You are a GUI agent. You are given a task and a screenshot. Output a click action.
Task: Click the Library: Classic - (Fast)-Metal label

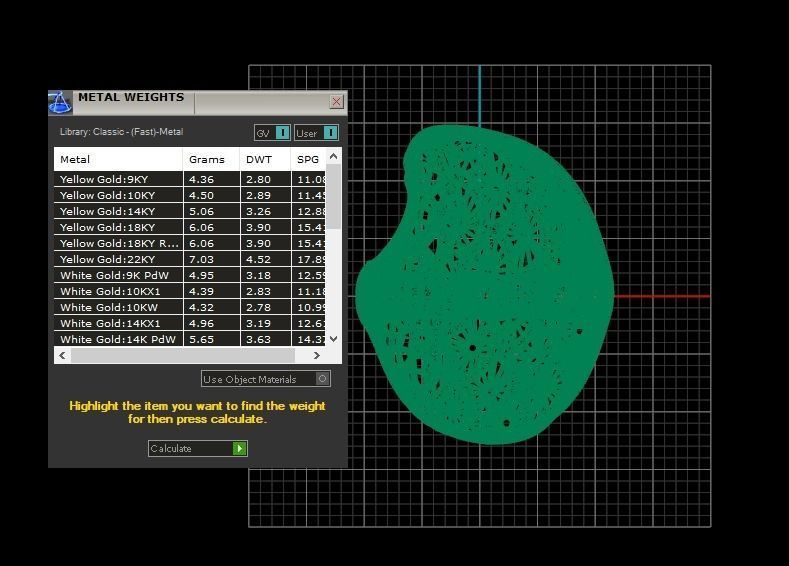121,132
